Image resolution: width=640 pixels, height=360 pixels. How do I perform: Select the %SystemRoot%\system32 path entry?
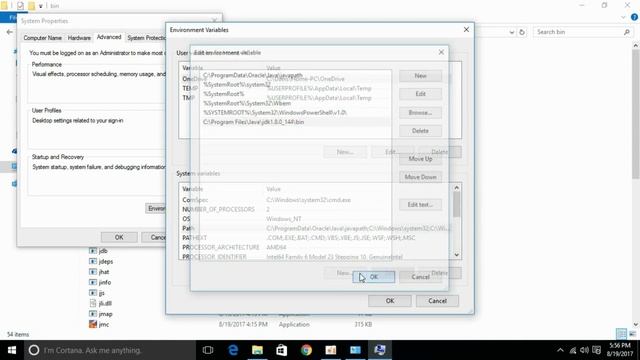(x=295, y=84)
